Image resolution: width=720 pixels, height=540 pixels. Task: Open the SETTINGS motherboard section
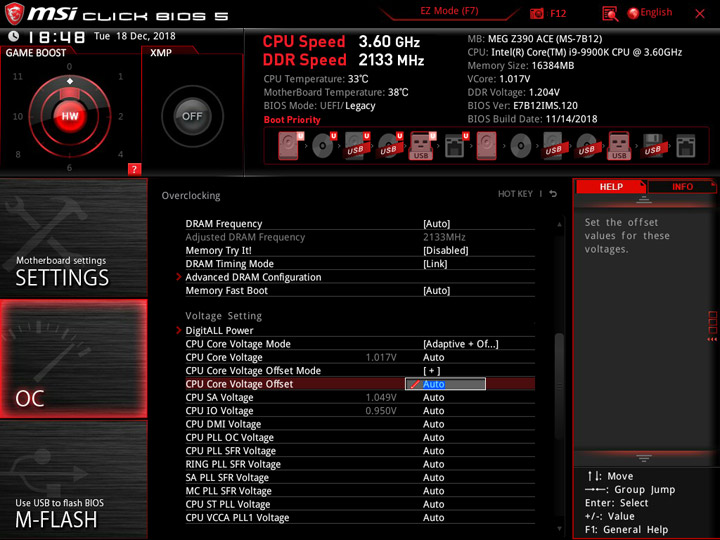pos(73,238)
